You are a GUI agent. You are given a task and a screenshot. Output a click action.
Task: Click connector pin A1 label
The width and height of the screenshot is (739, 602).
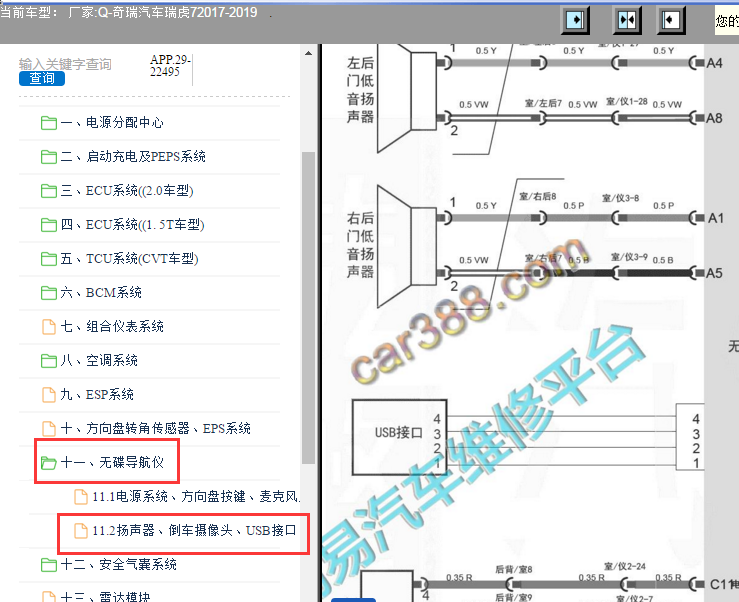point(715,218)
